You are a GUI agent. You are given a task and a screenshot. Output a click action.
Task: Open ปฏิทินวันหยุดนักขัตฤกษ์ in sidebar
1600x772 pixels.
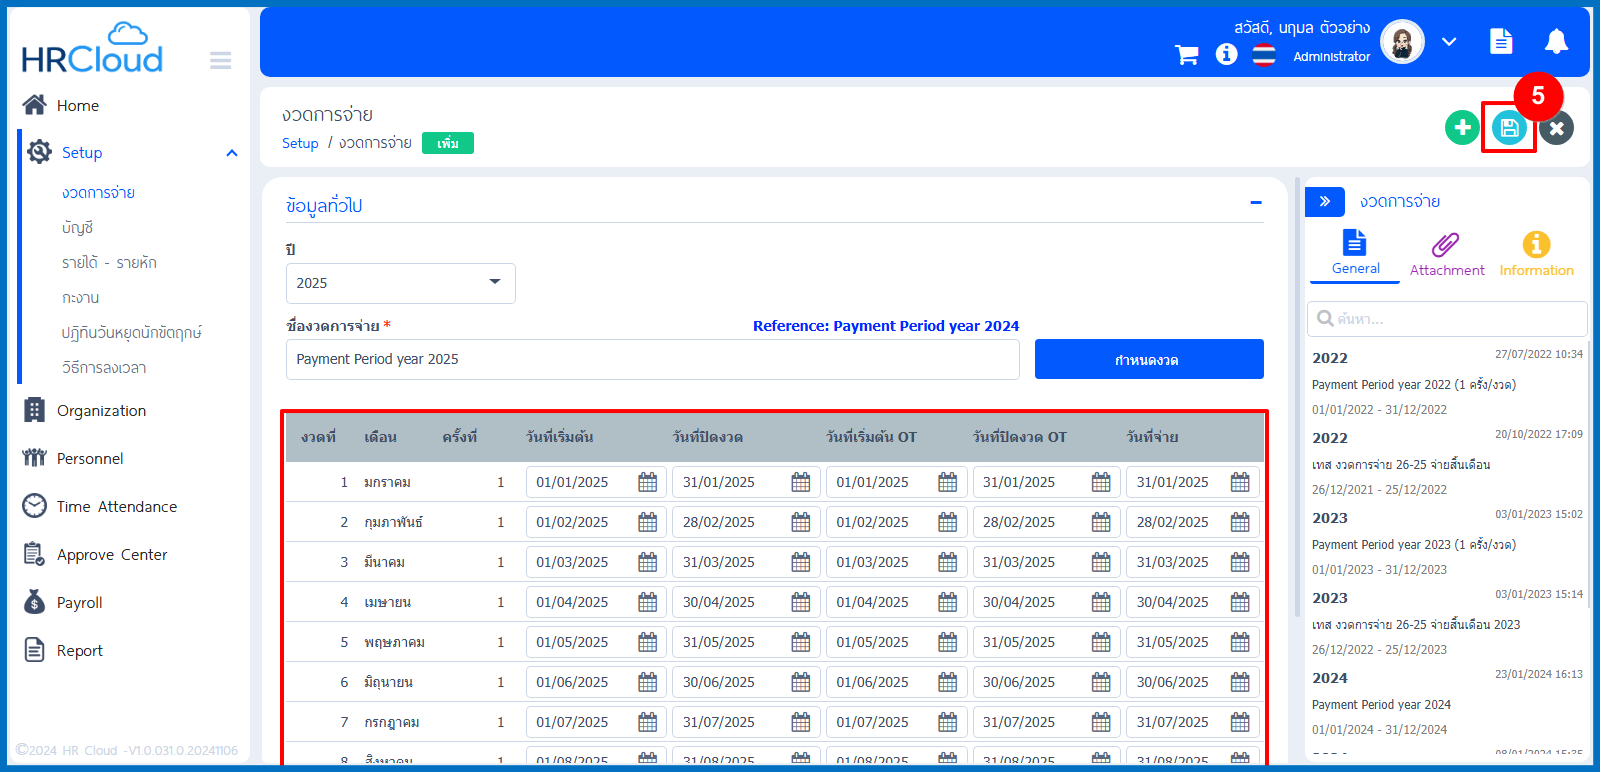(131, 333)
